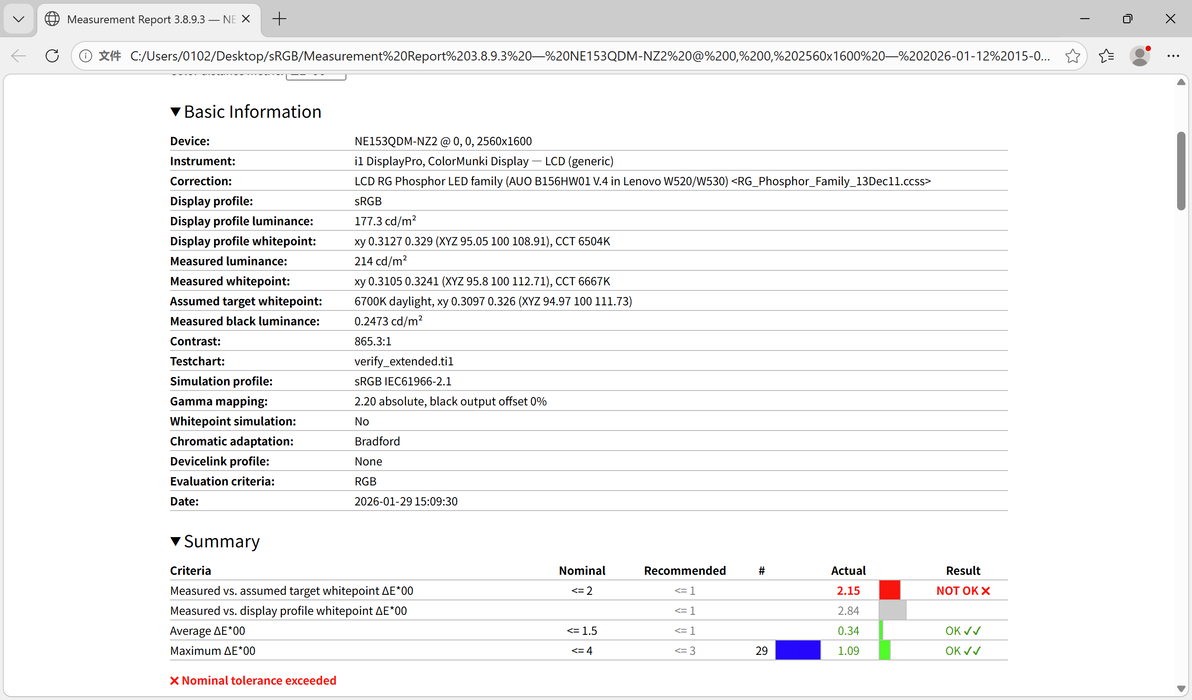The image size is (1192, 700).
Task: Reload the measurement report page
Action: pos(52,55)
